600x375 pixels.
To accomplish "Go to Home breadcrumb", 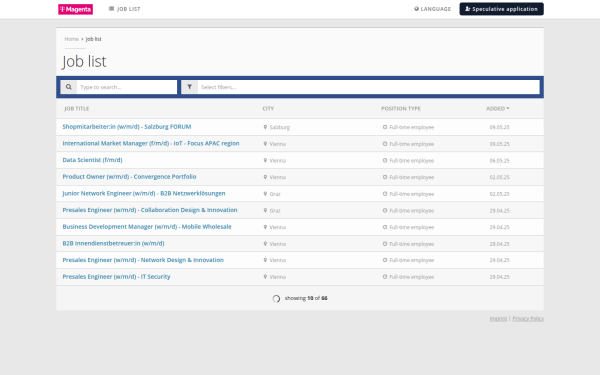I will [72, 39].
